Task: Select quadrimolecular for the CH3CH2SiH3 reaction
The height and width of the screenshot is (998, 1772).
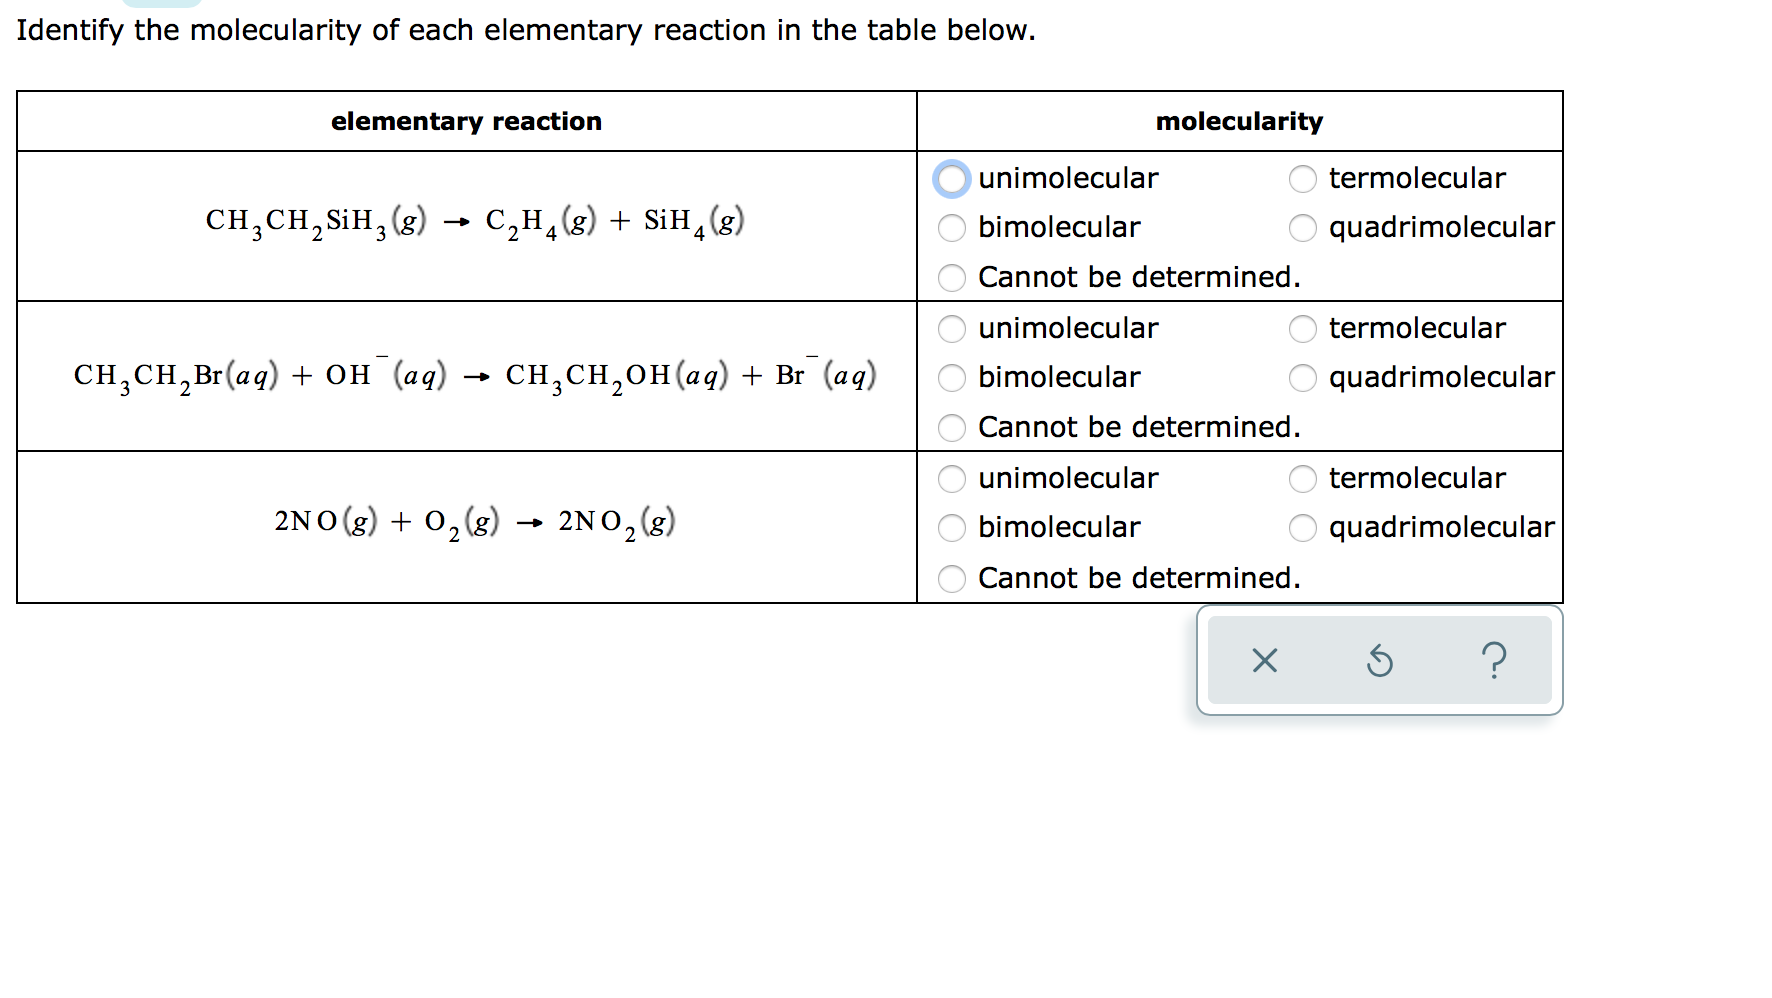Action: click(x=1303, y=228)
